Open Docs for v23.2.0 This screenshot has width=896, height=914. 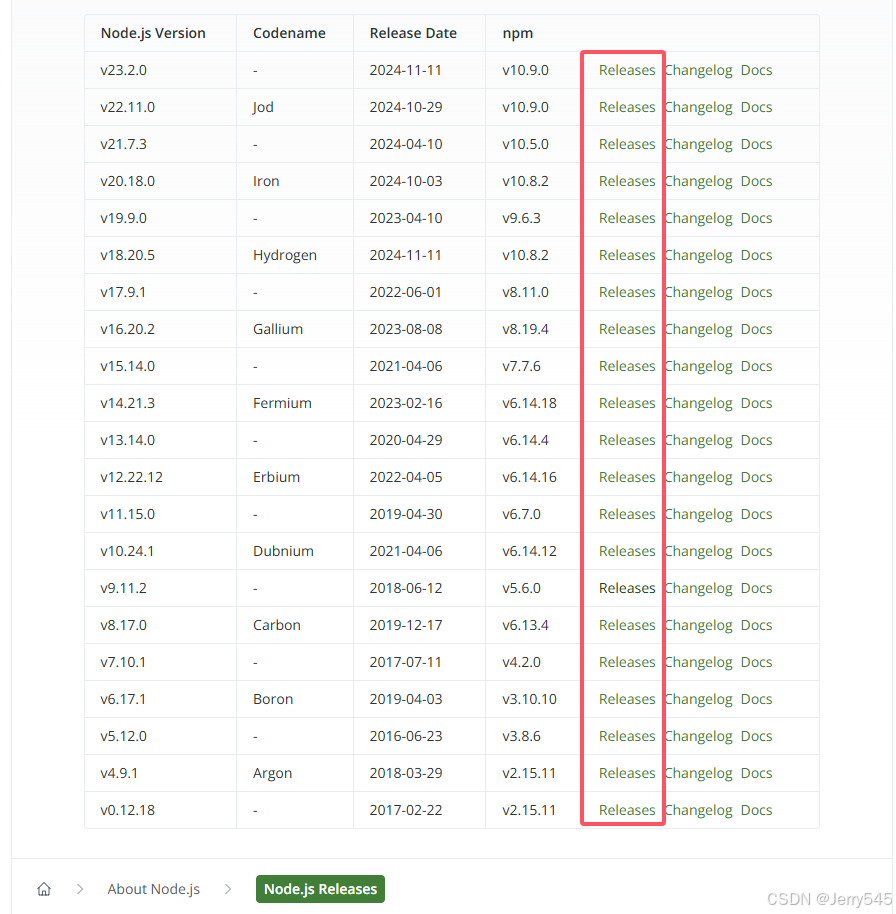(x=756, y=70)
